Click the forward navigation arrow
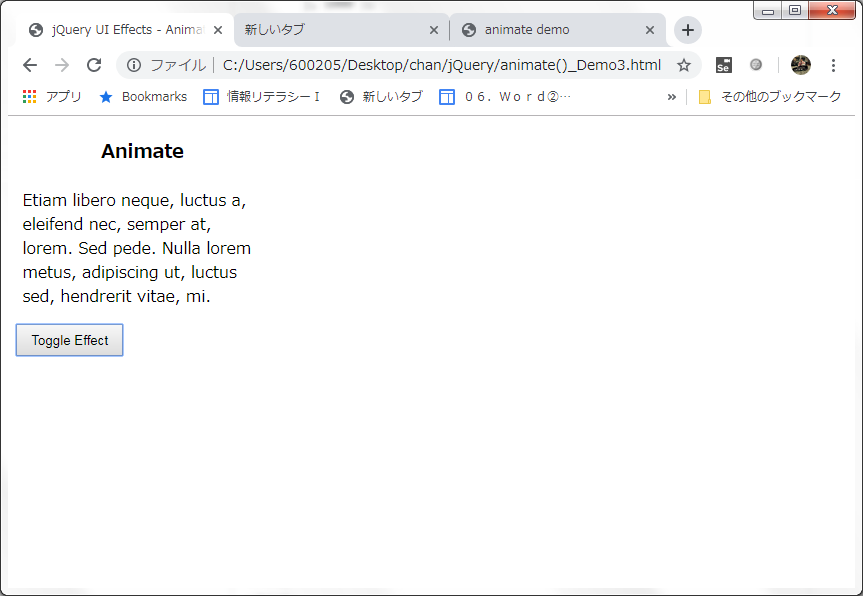The height and width of the screenshot is (596, 863). click(x=62, y=65)
